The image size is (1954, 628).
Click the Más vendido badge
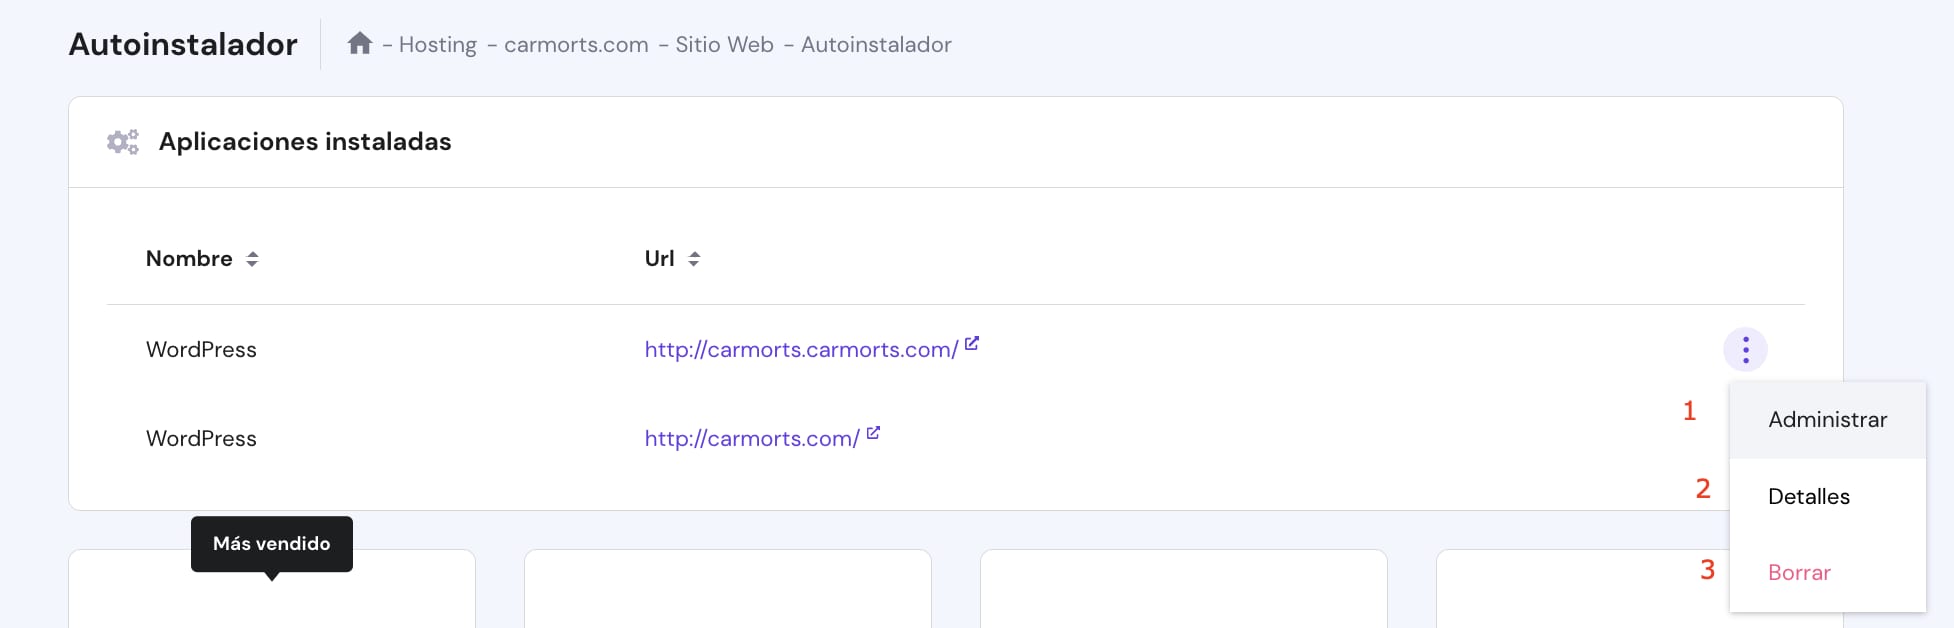coord(271,544)
